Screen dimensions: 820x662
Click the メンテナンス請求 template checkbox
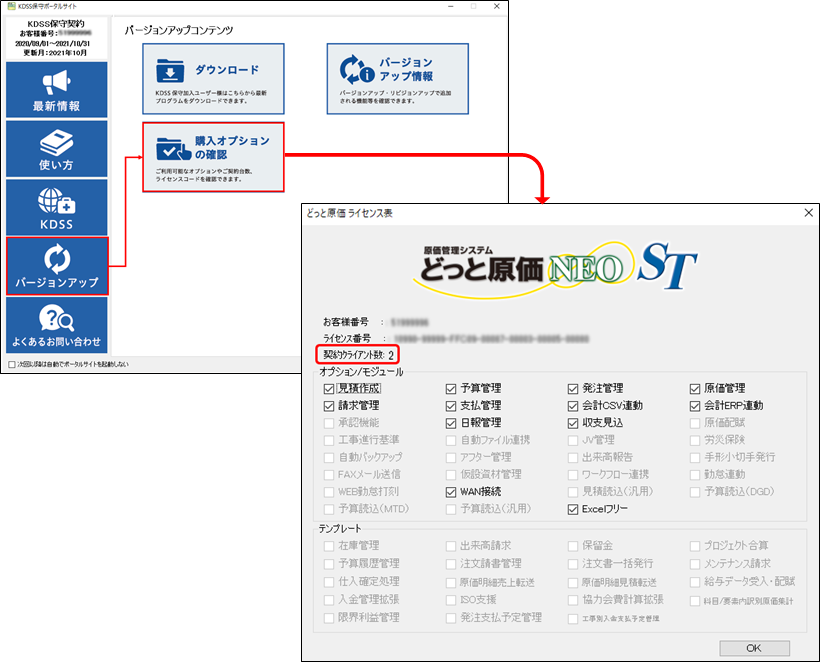point(694,565)
